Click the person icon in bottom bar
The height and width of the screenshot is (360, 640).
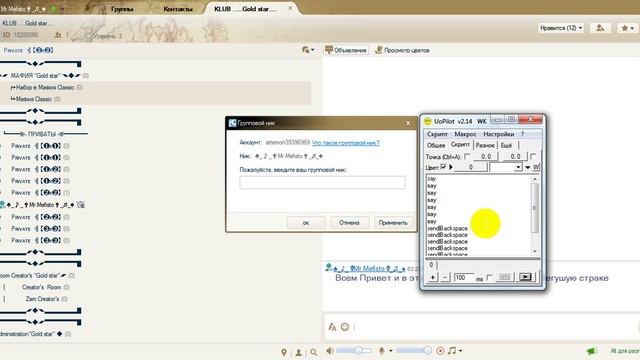299,352
